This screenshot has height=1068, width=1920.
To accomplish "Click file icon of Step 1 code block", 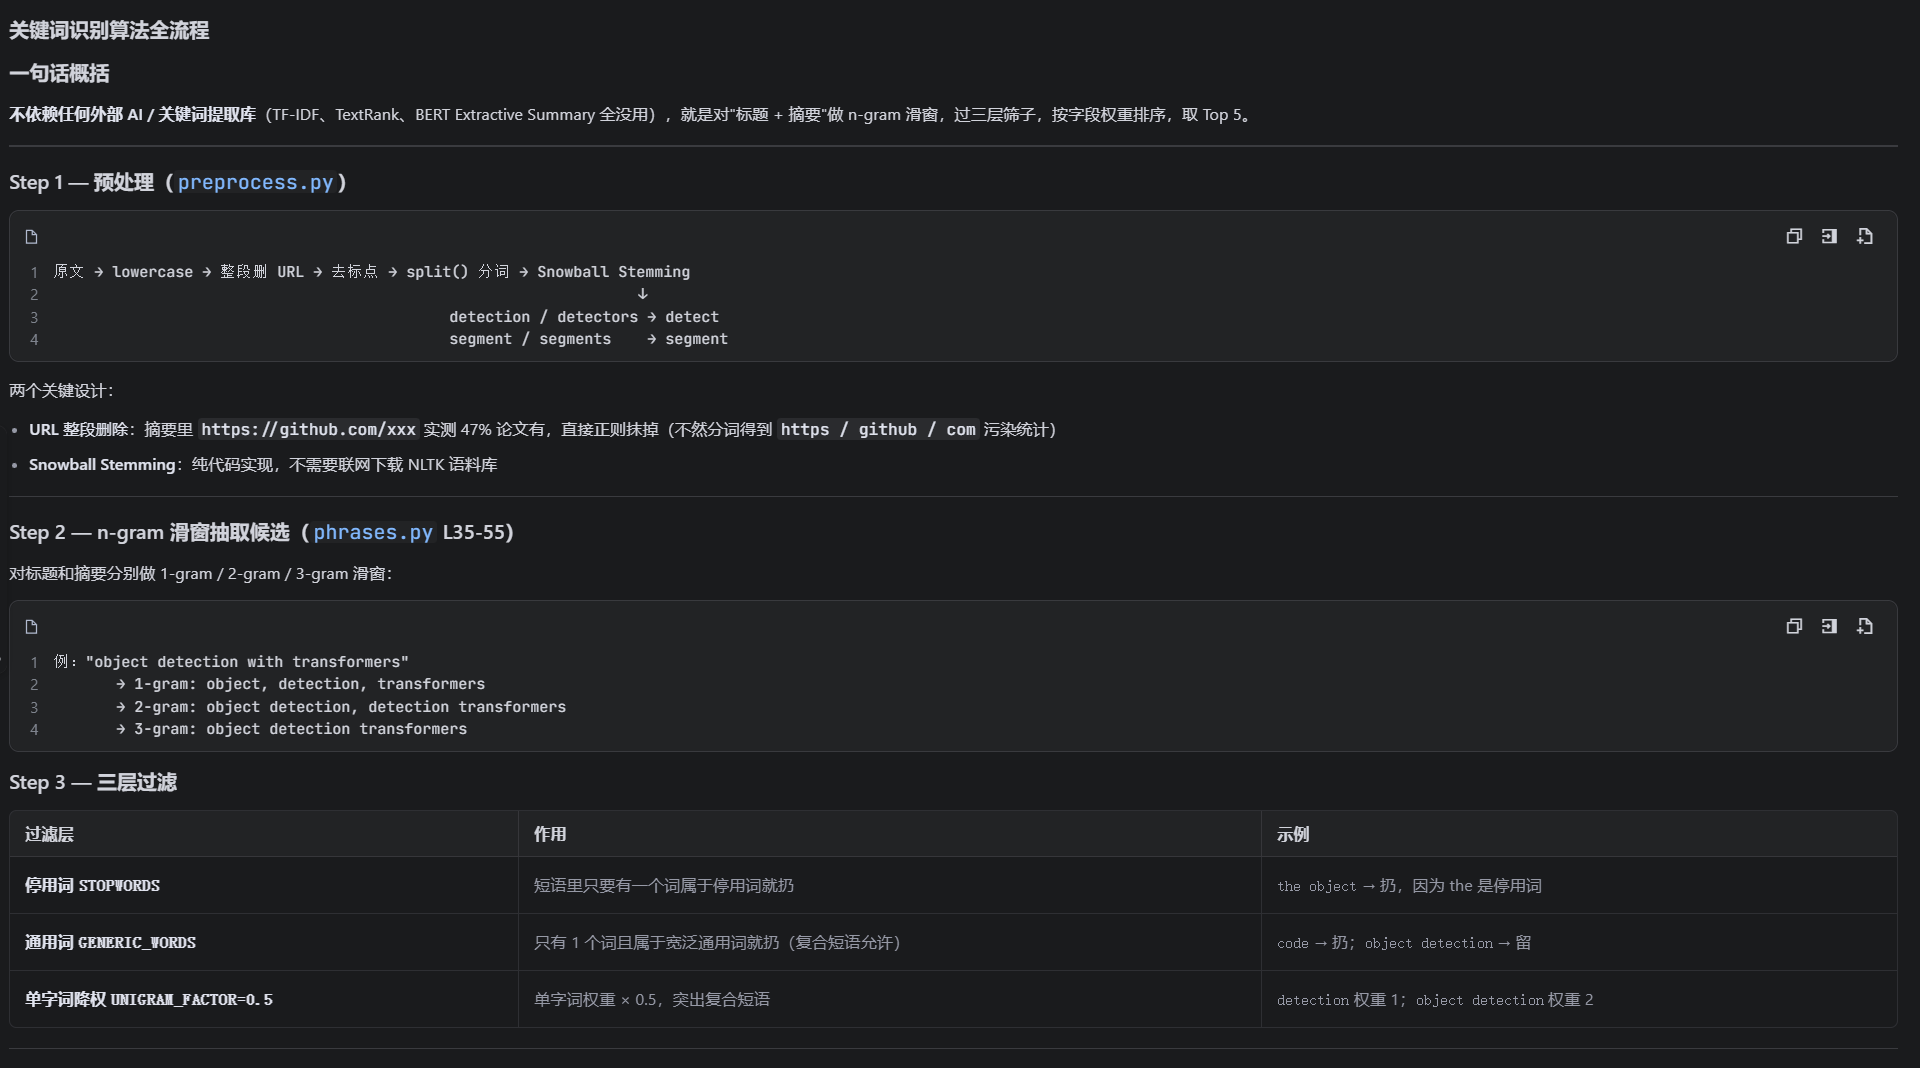I will pos(31,237).
